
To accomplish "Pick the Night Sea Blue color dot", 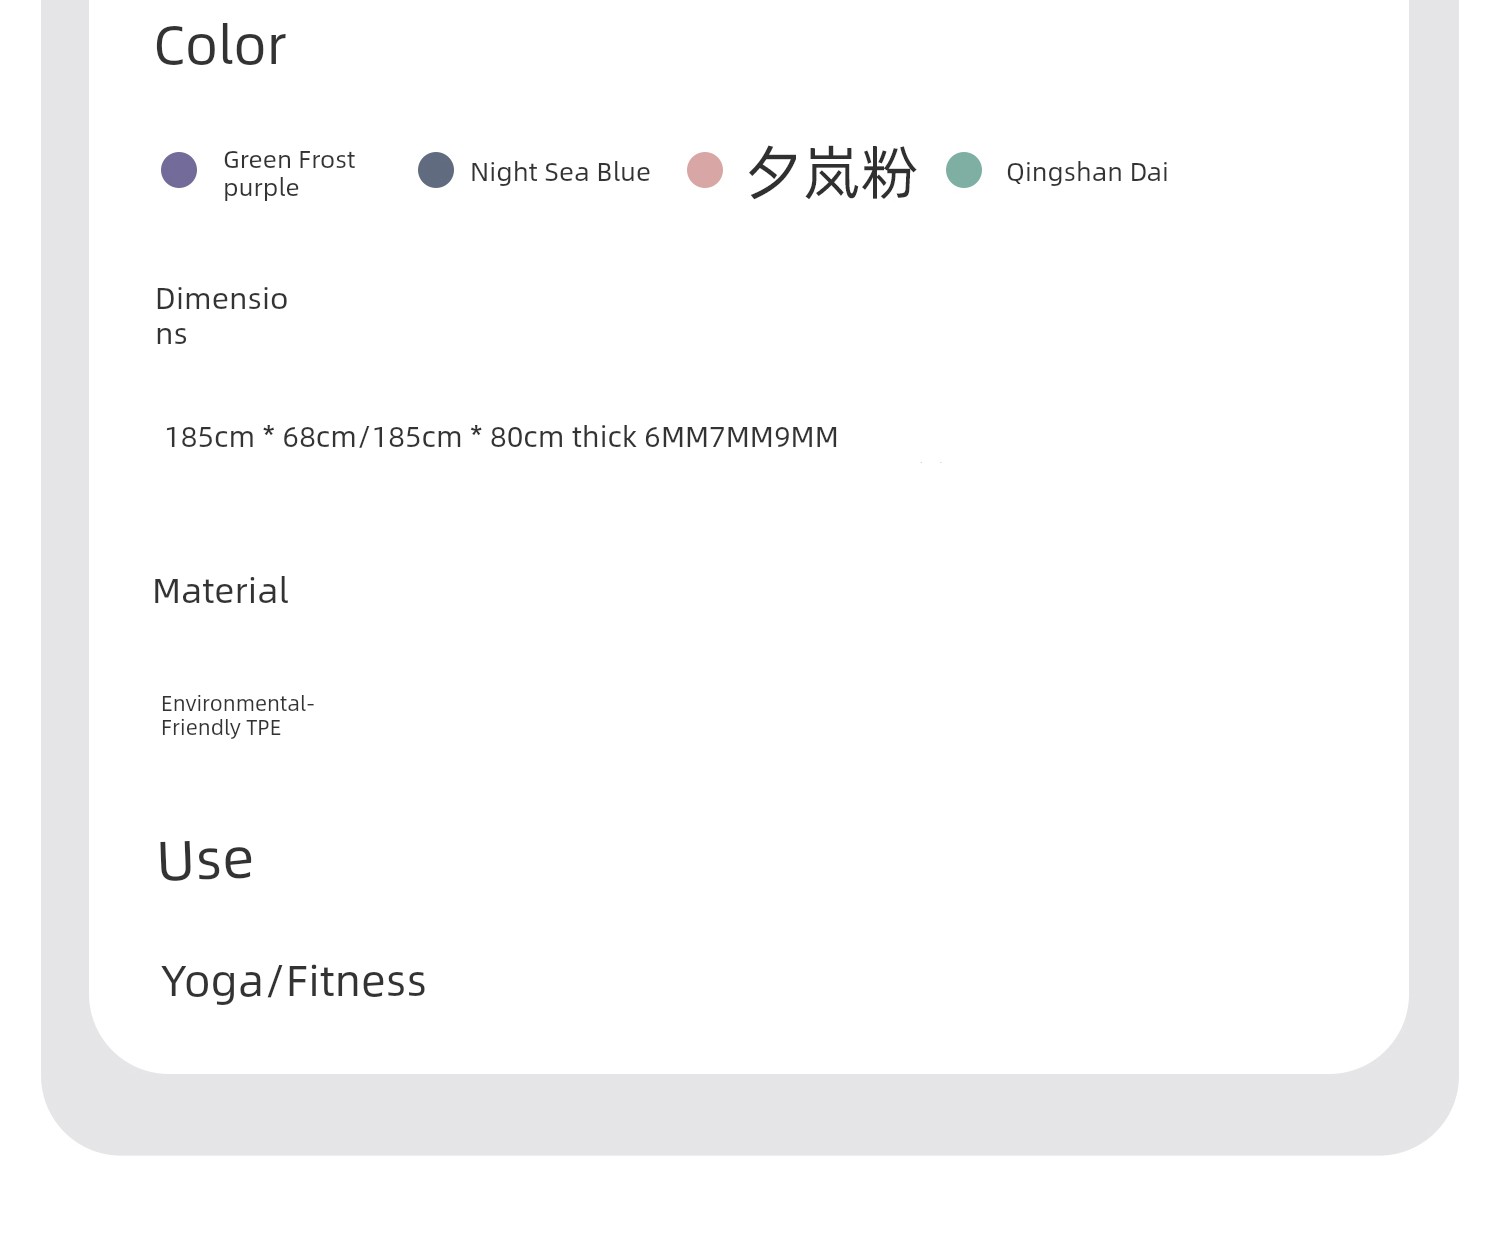I will (436, 170).
